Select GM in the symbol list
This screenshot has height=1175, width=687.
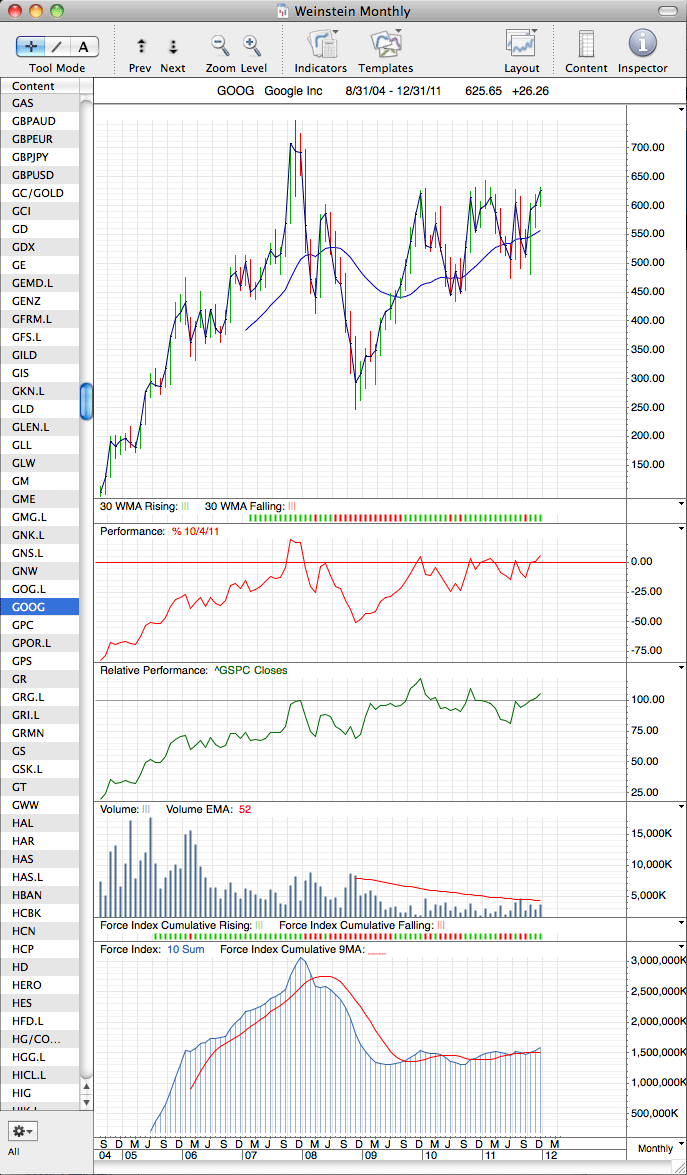(x=39, y=480)
